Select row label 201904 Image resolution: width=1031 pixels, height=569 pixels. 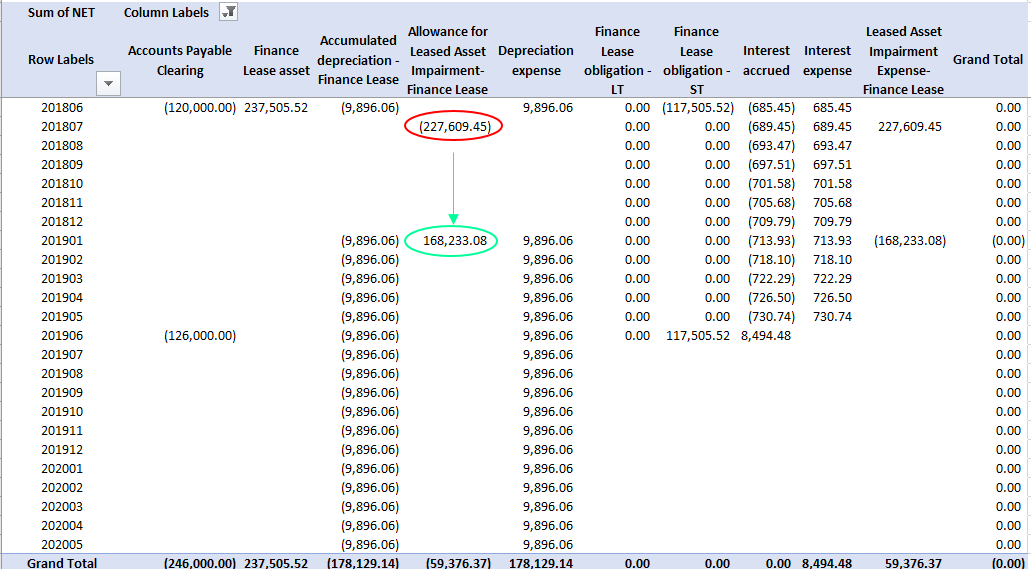tap(62, 297)
